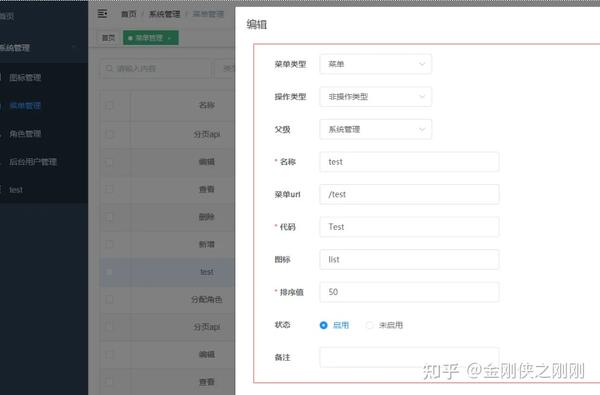The width and height of the screenshot is (600, 395).
Task: Click 系统管理 in the breadcrumb
Action: coord(164,14)
